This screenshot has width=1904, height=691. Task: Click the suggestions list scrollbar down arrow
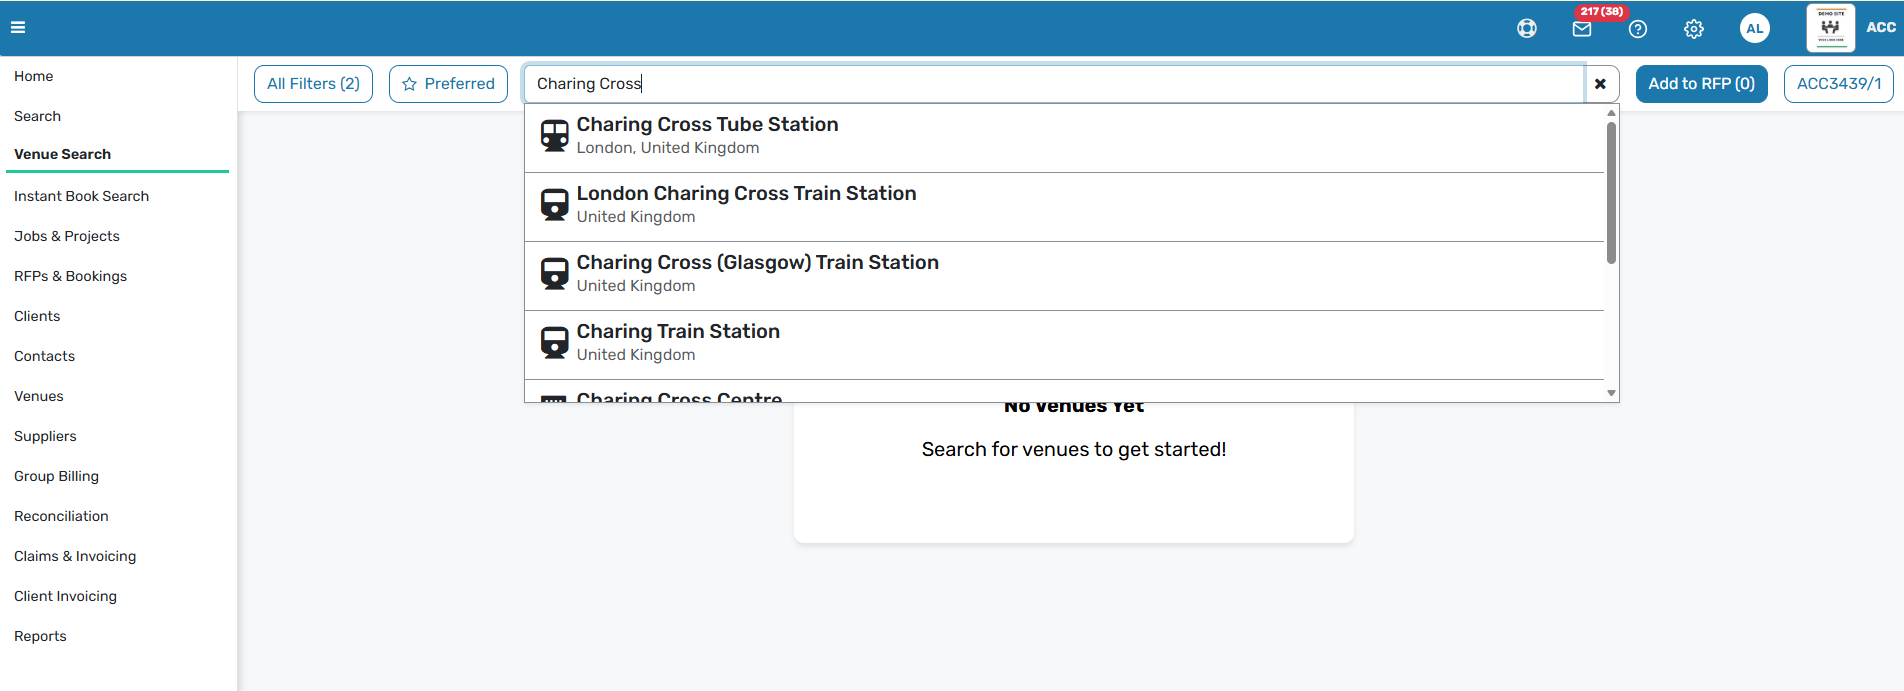coord(1611,393)
